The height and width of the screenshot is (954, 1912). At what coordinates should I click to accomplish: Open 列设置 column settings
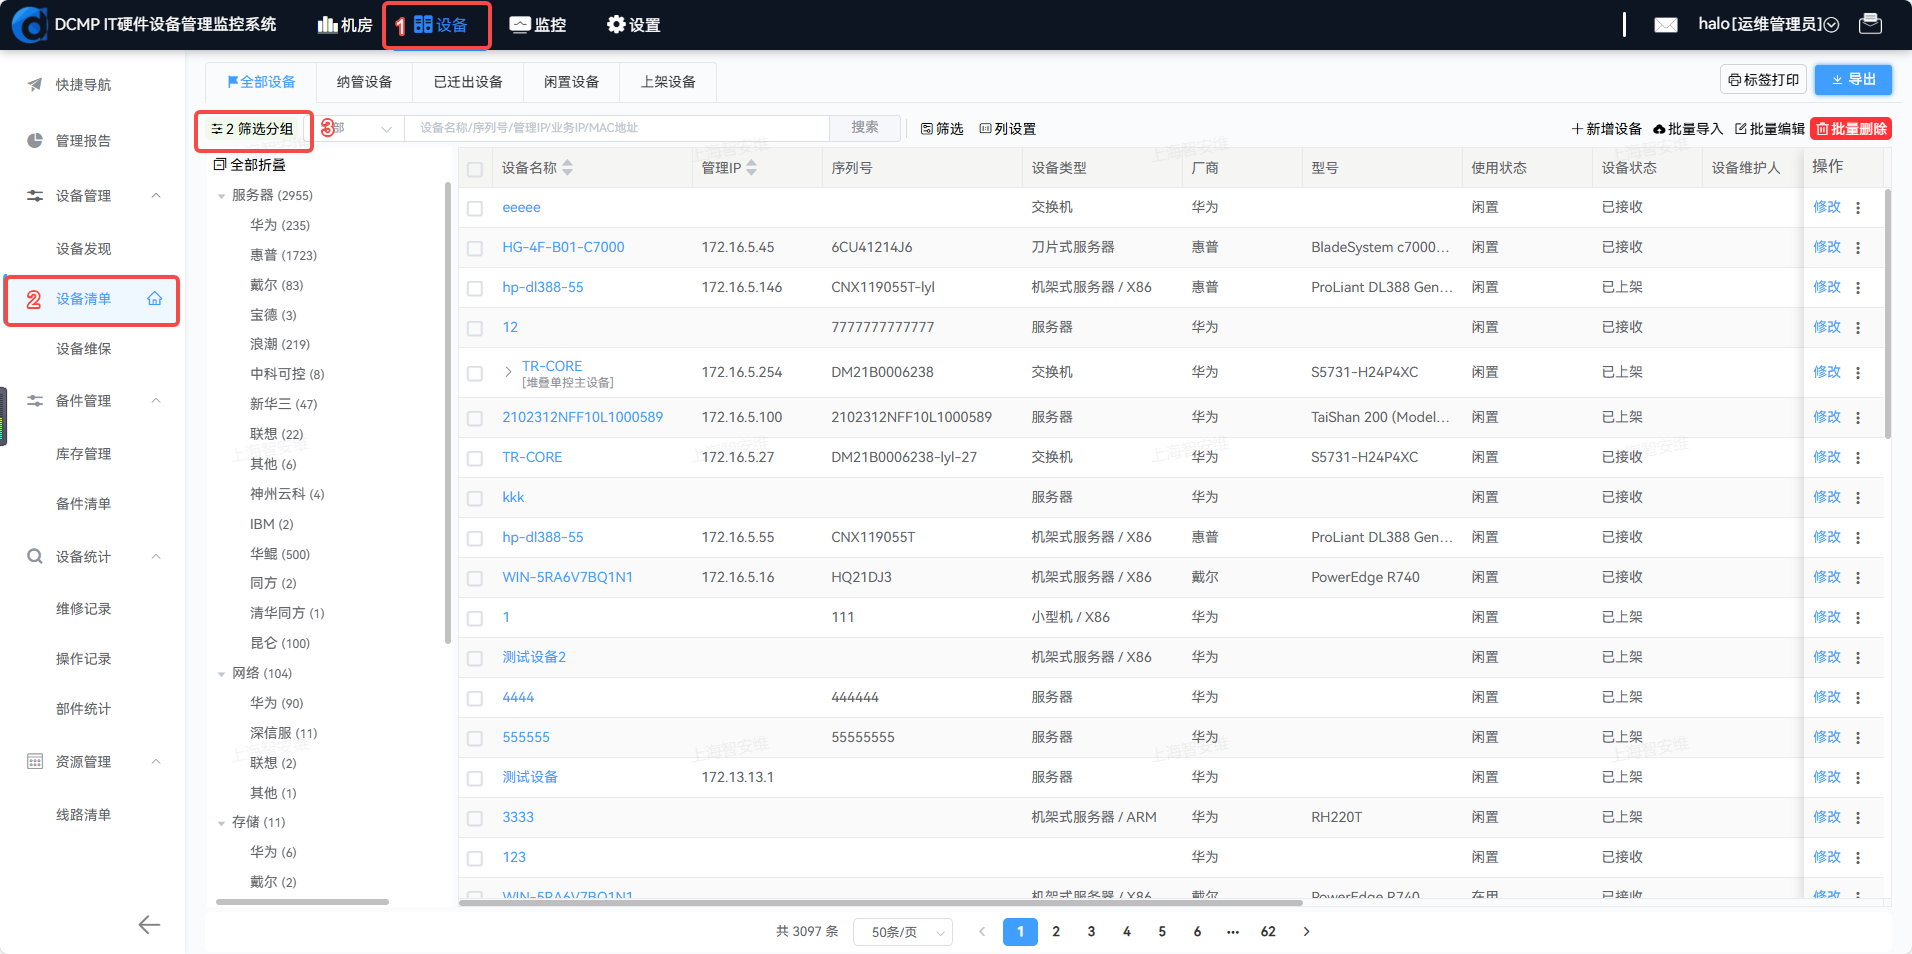point(1007,129)
